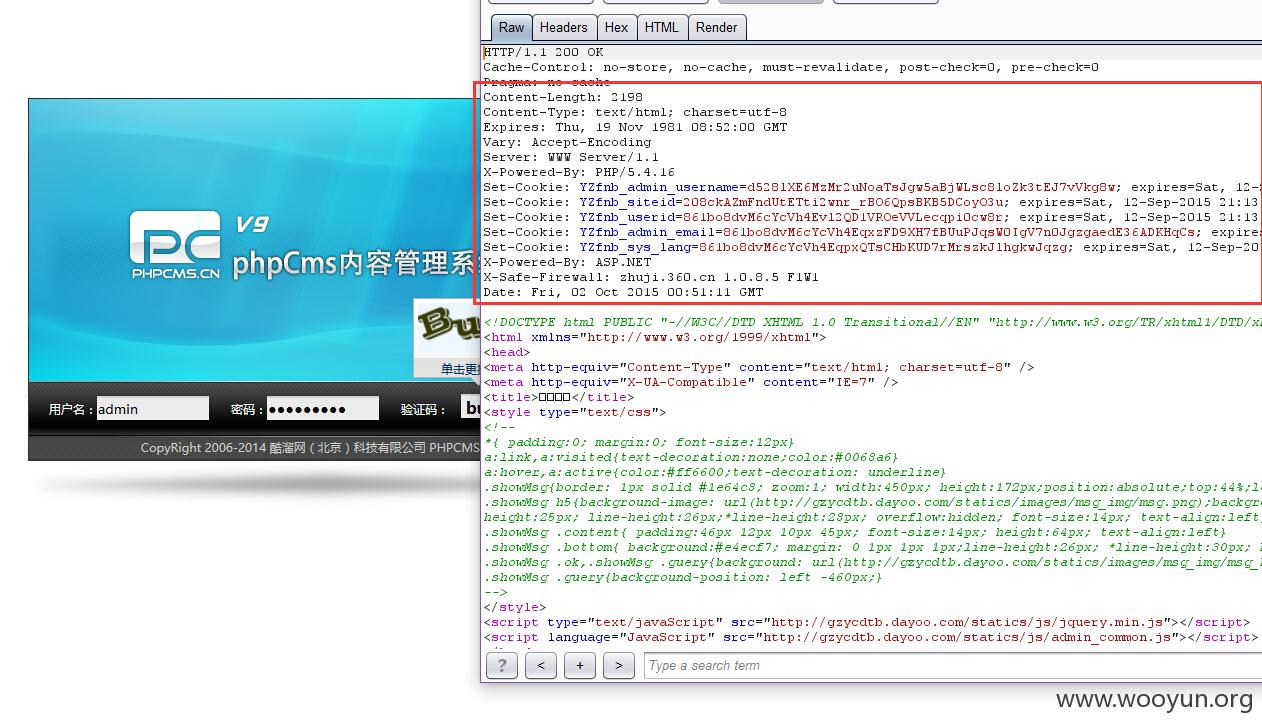This screenshot has width=1262, height=728.
Task: Click the Expires: Thu, 19 Nov 1981 line
Action: pos(635,127)
